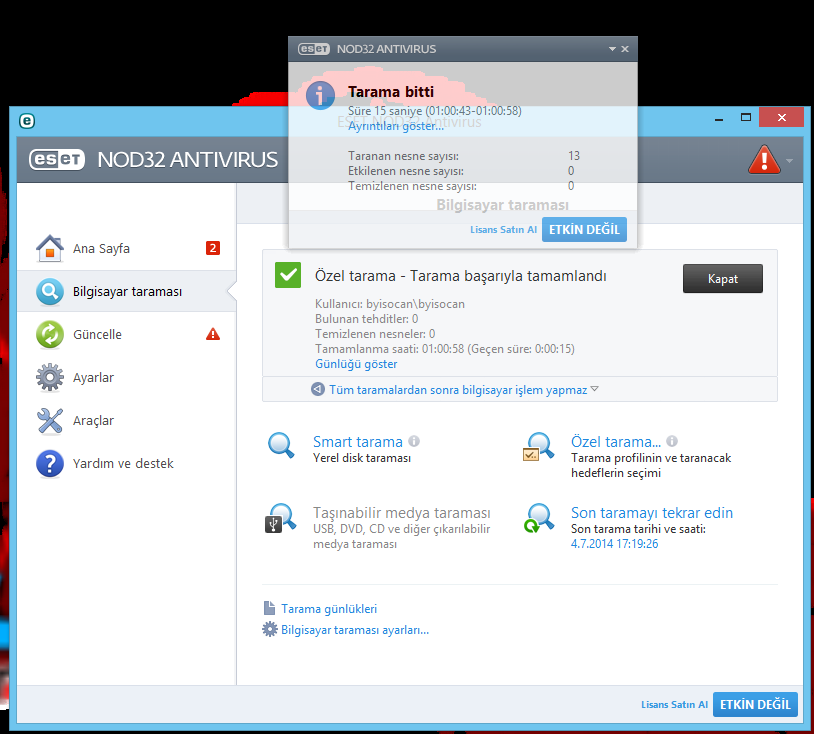The image size is (814, 734).
Task: Click the green Güncelle update icon
Action: (50, 334)
